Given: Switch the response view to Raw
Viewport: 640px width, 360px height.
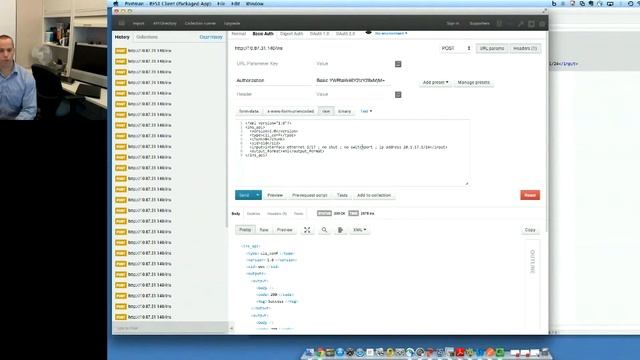Looking at the screenshot, I should [x=264, y=230].
